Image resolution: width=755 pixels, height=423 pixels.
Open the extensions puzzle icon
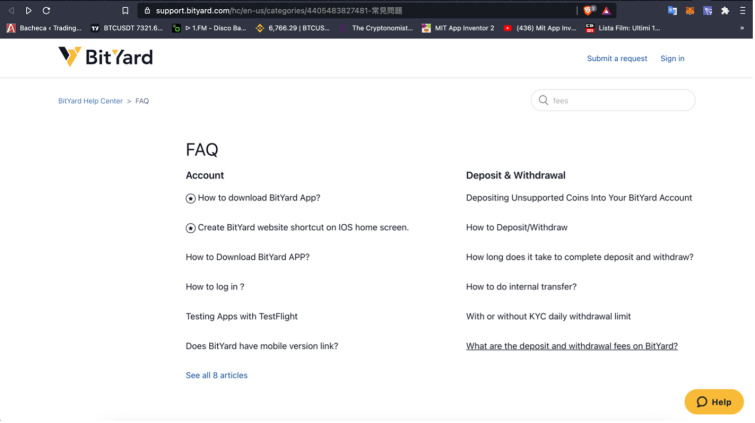coord(725,11)
